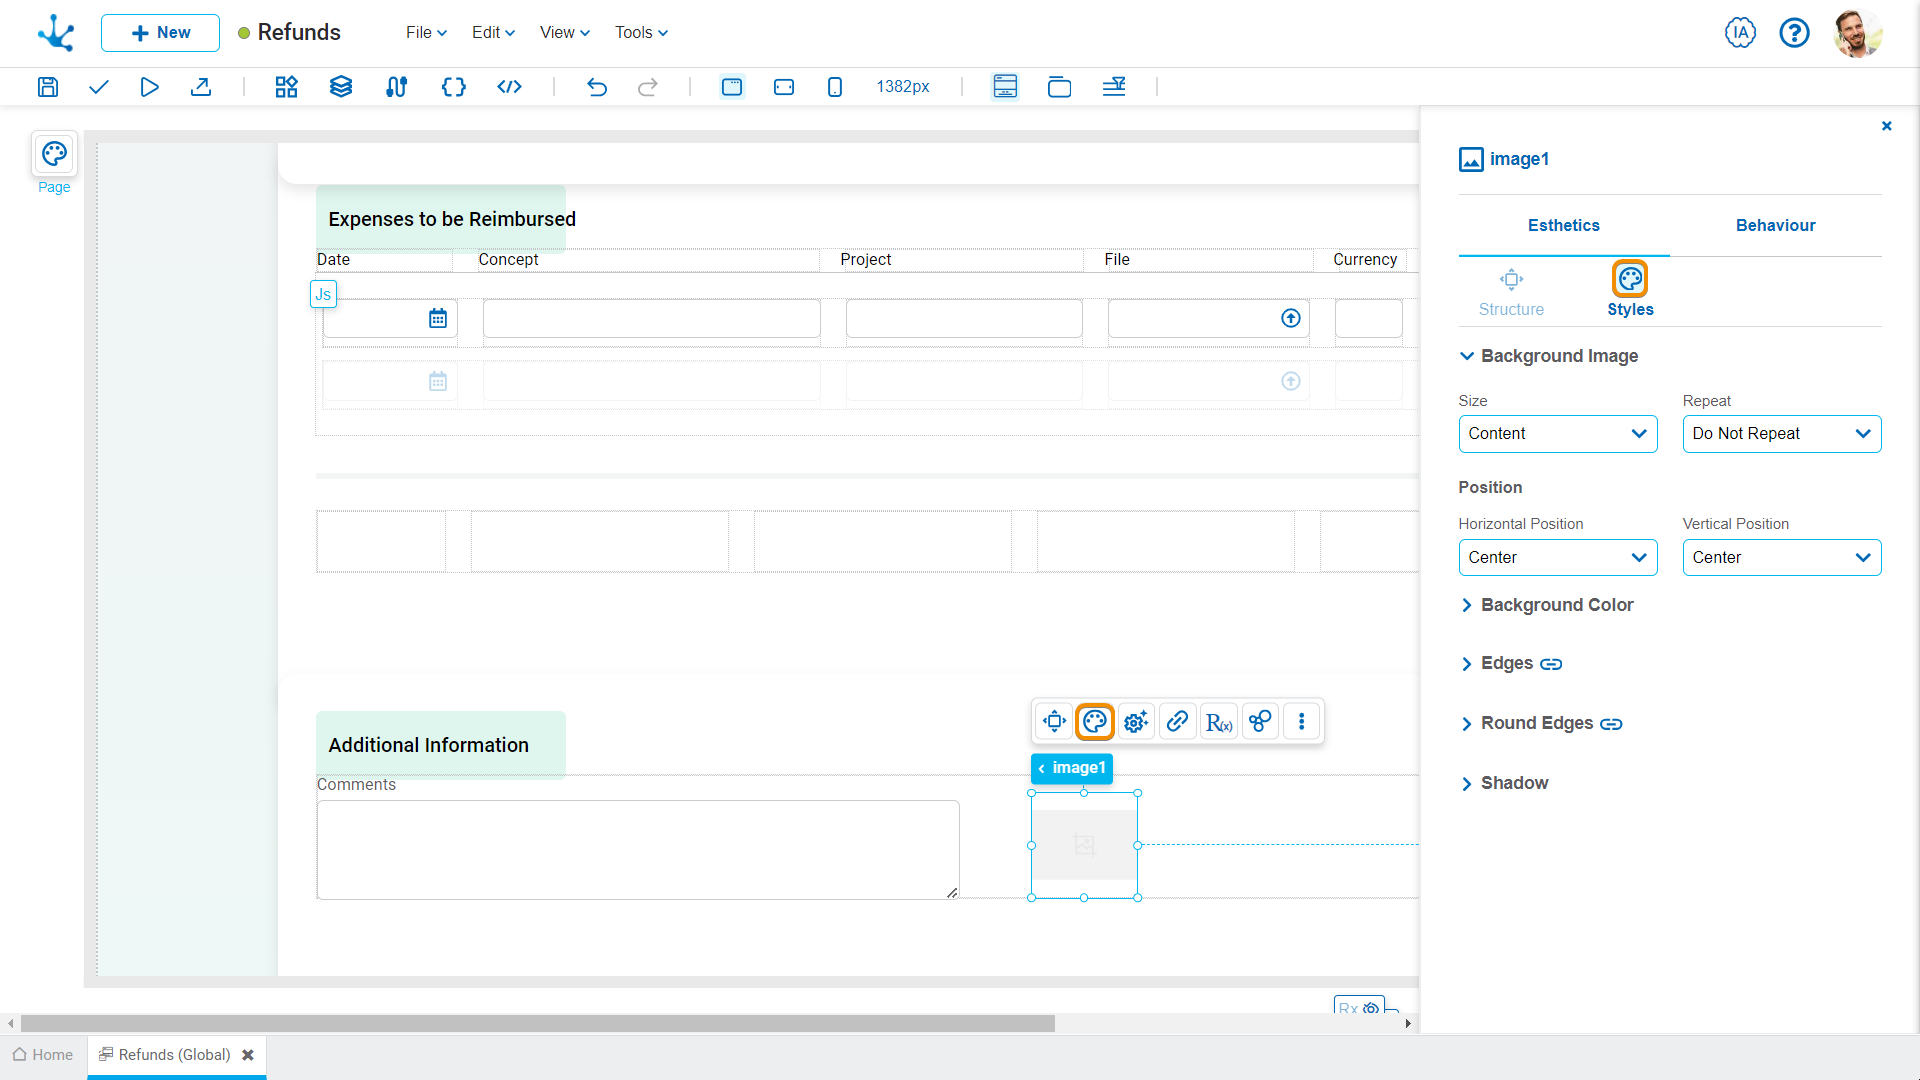Click the preview/play button in toolbar

[x=149, y=87]
